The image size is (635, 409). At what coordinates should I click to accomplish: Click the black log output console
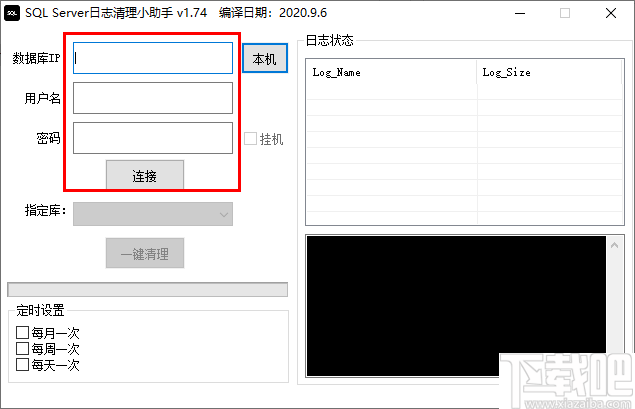(x=456, y=306)
